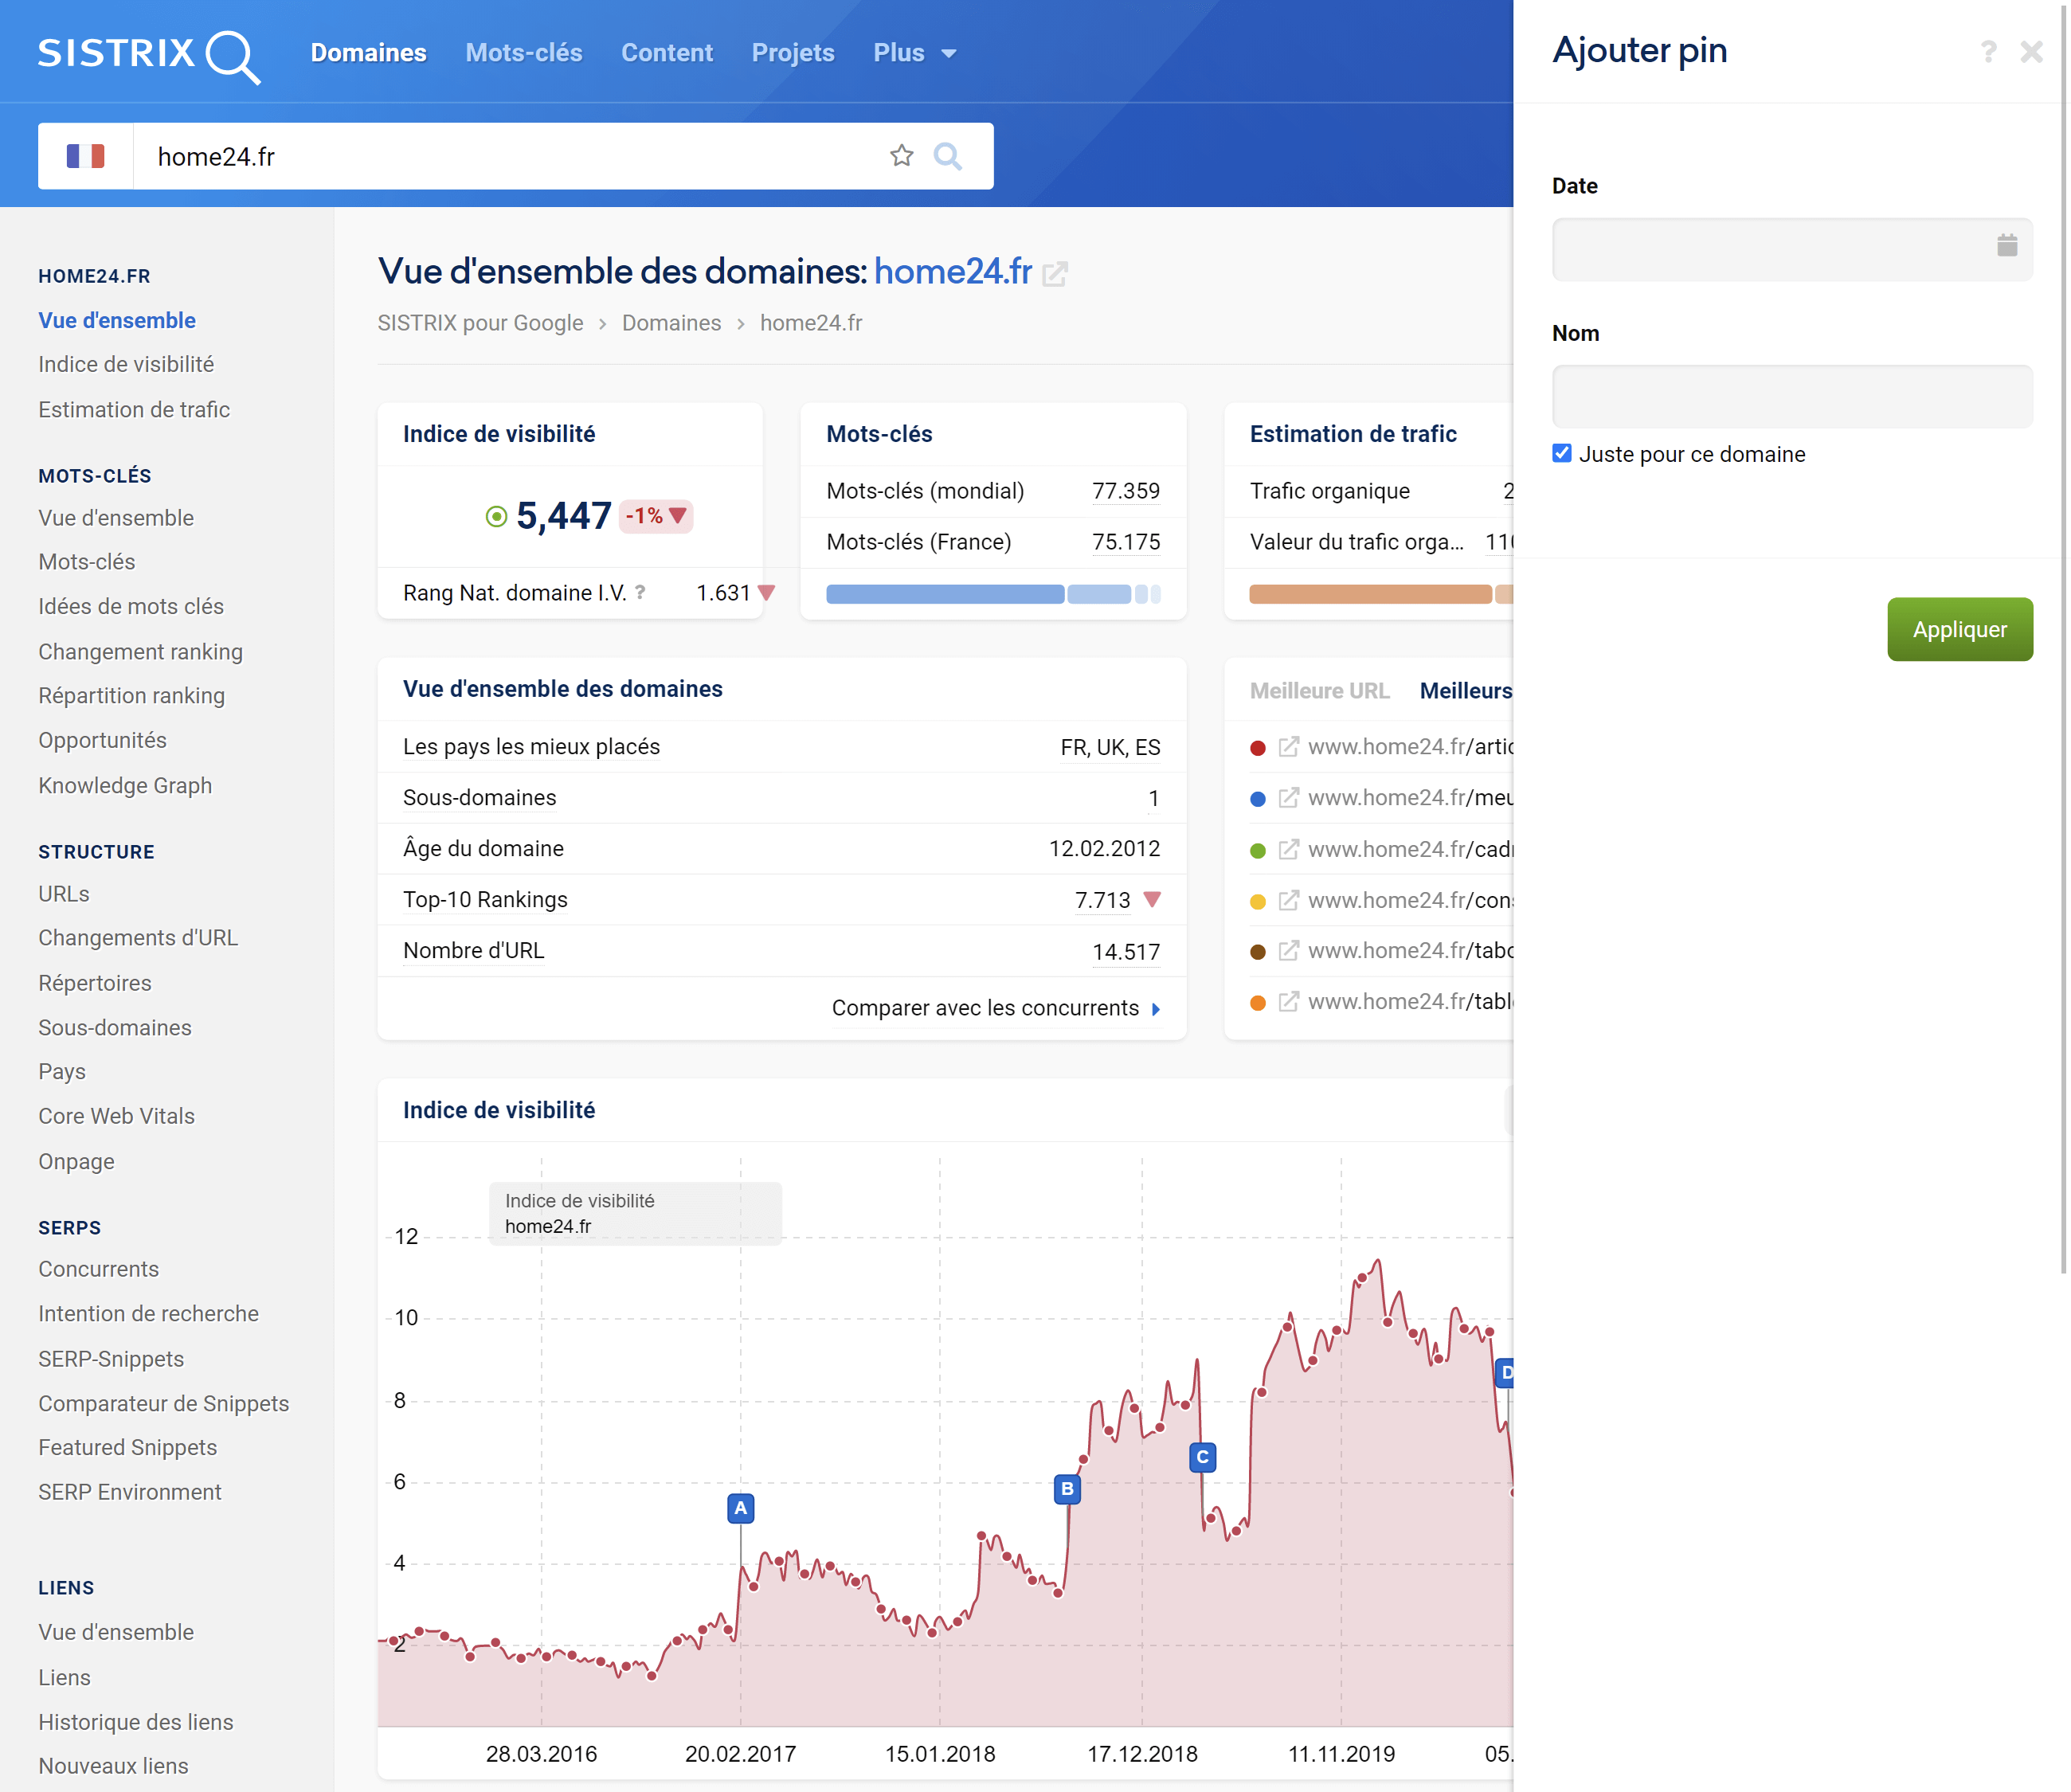Click the green visibility index circle icon
The width and height of the screenshot is (2071, 1792).
click(496, 516)
